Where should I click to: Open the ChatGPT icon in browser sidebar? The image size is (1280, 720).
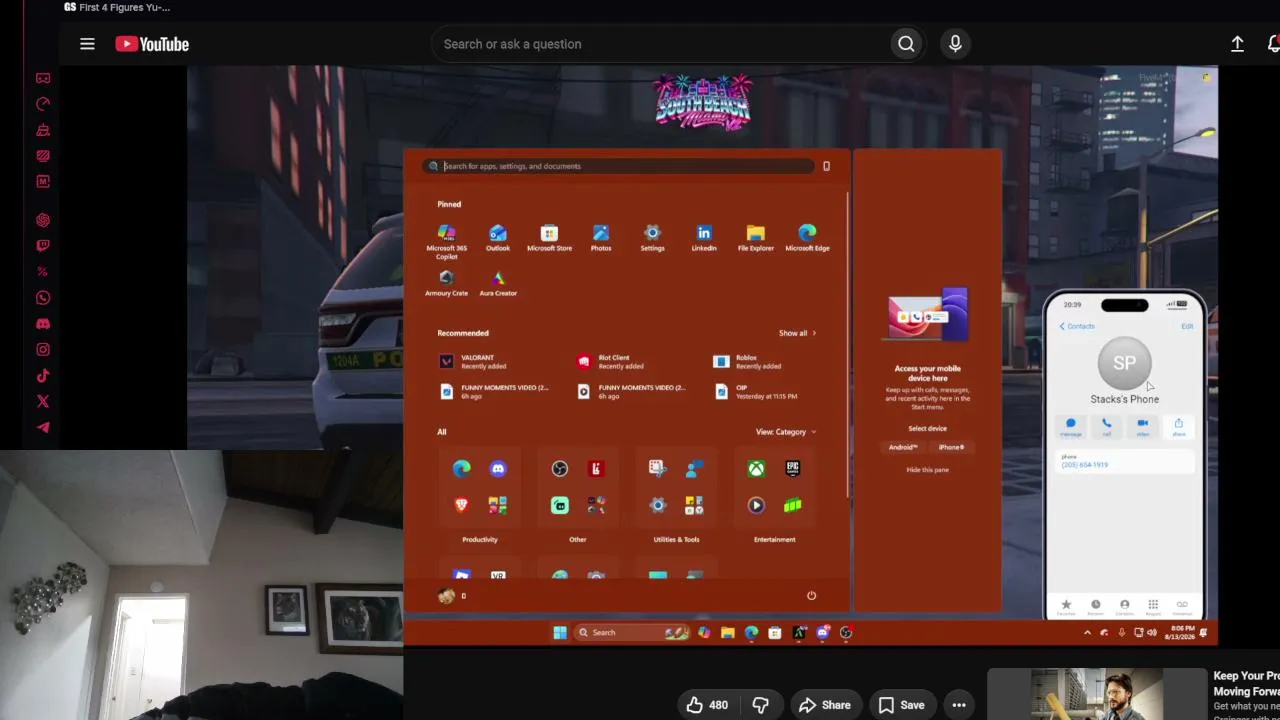pos(43,220)
